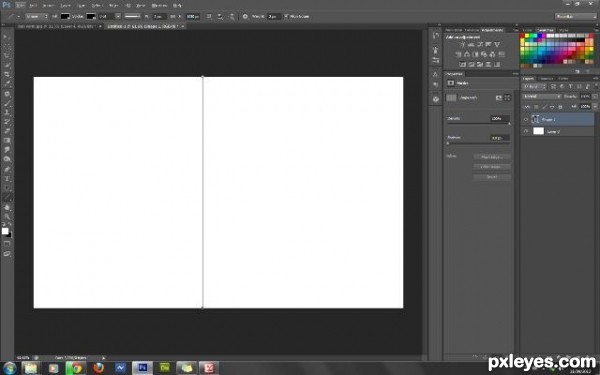Image resolution: width=600 pixels, height=375 pixels.
Task: Select the History Brush tool
Action: 7,122
